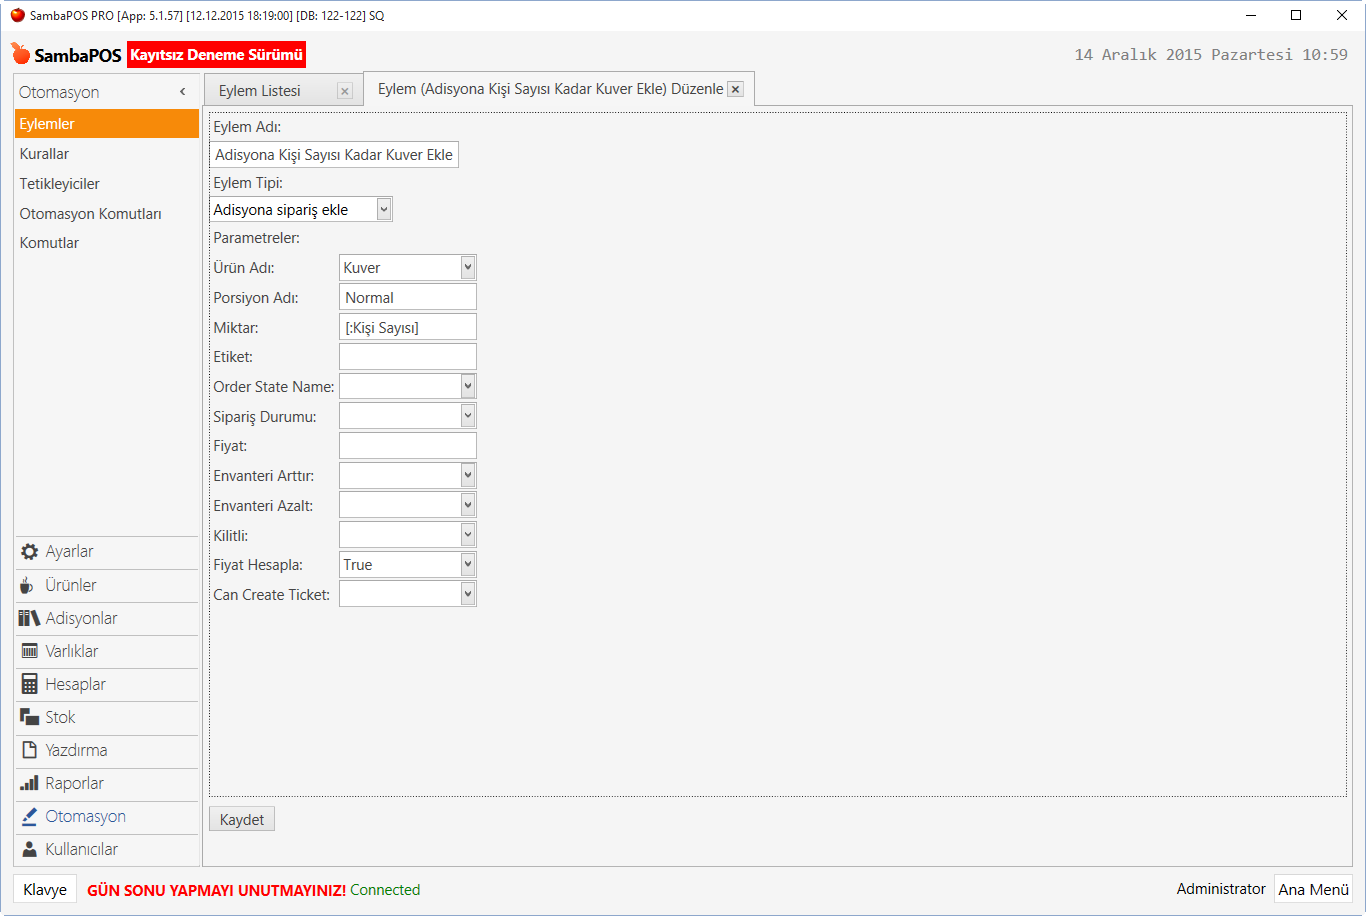This screenshot has width=1366, height=916.
Task: Expand the Eylem Tipi dropdown
Action: click(x=384, y=209)
